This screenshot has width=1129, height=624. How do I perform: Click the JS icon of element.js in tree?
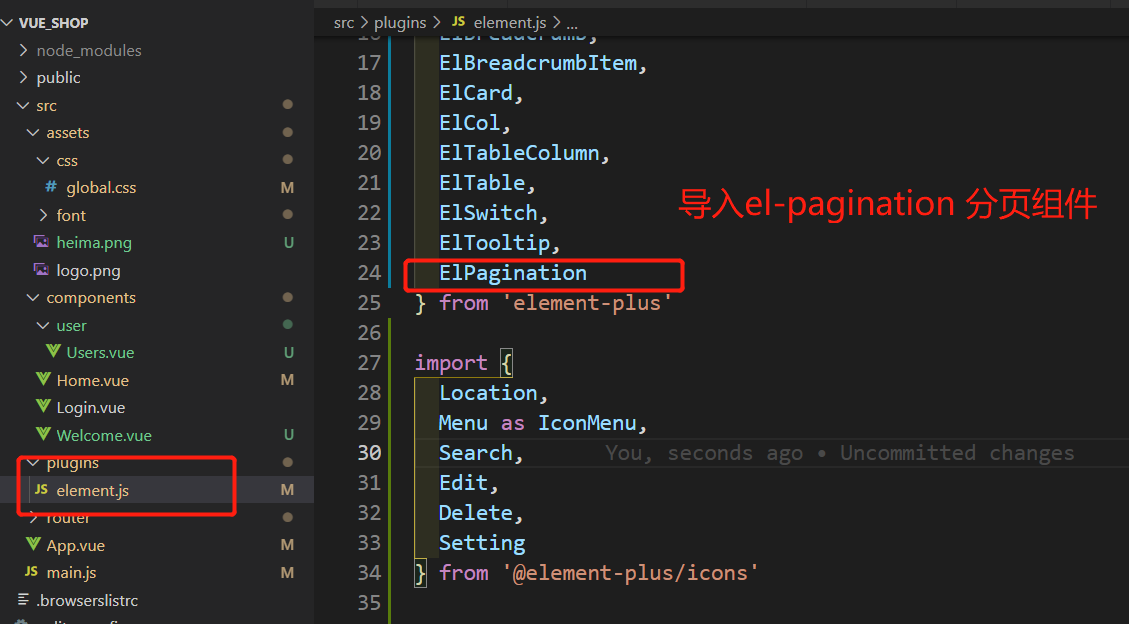pyautogui.click(x=41, y=489)
